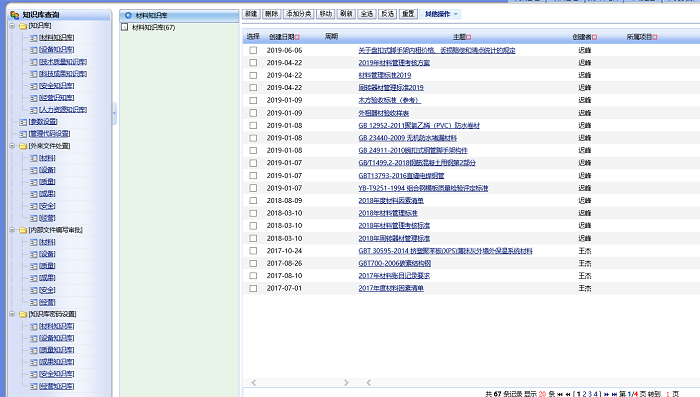Click the 周期 column header

332,37
